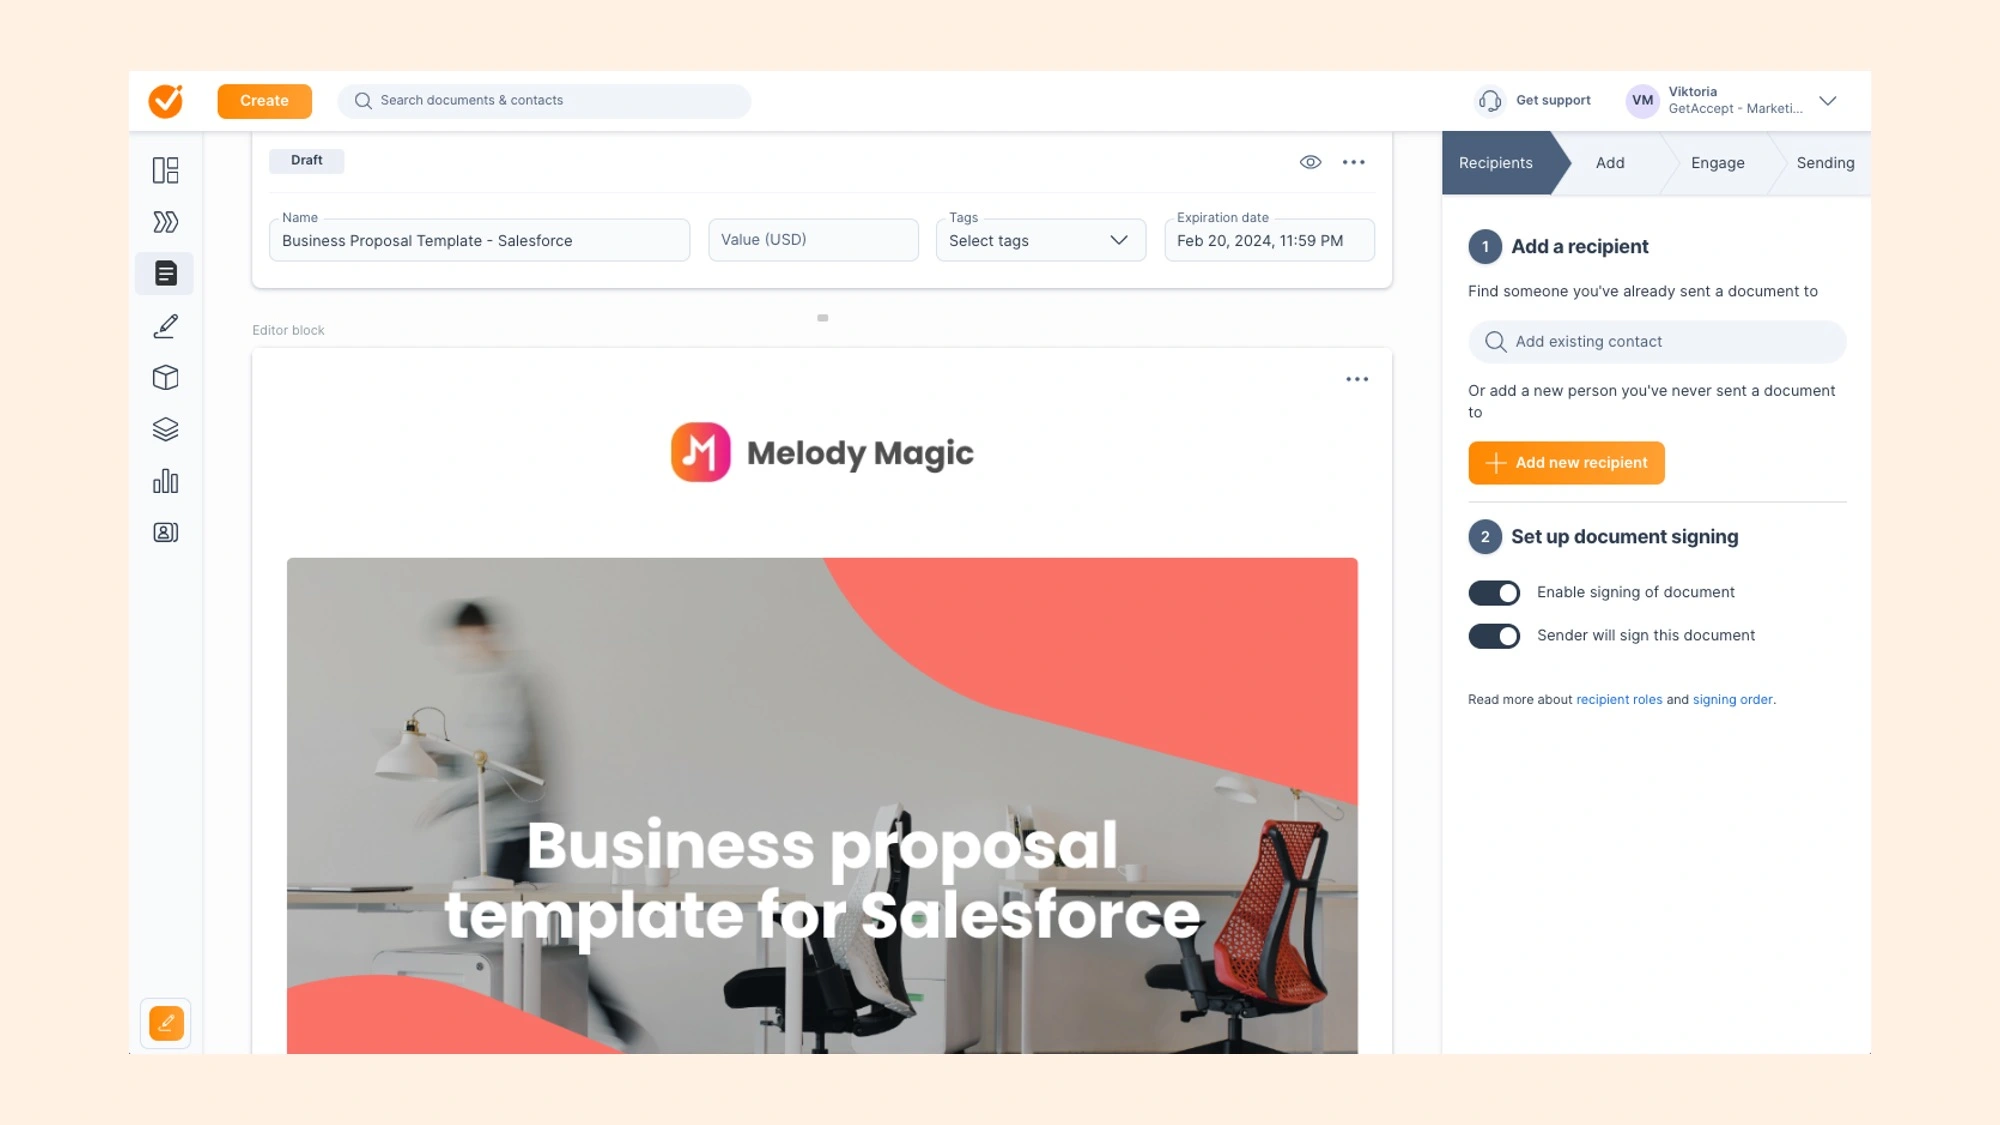Switch to the Sending tab

[1824, 162]
